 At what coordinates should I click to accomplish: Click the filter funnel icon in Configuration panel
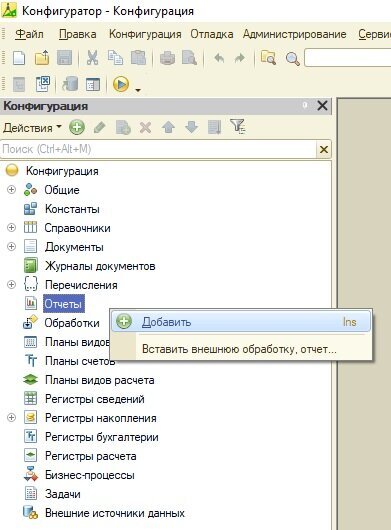[238, 127]
